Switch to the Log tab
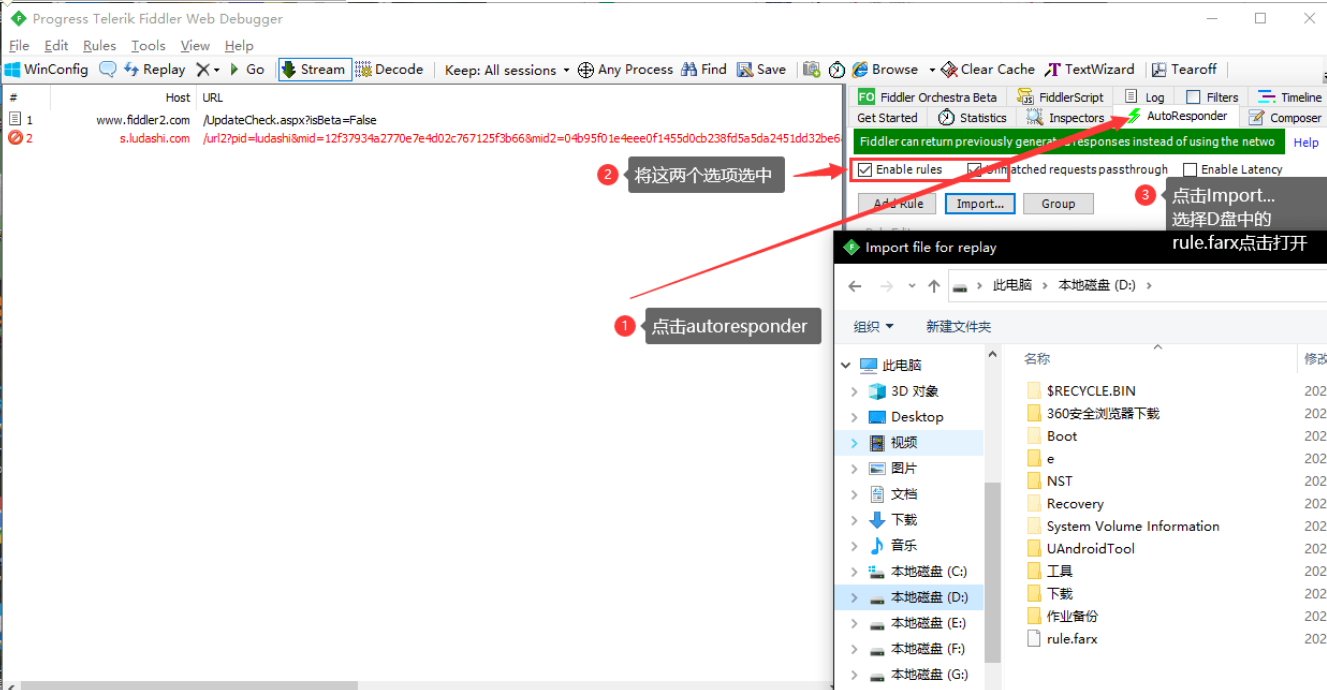Image resolution: width=1327 pixels, height=690 pixels. (x=1144, y=97)
